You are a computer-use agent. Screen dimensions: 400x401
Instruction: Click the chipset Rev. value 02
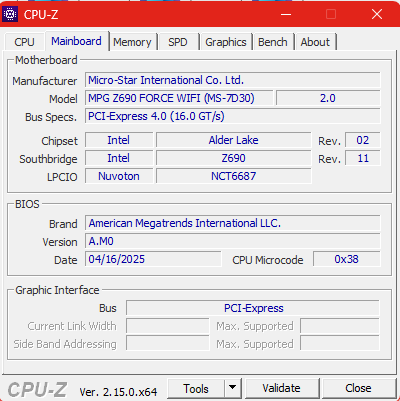(363, 140)
